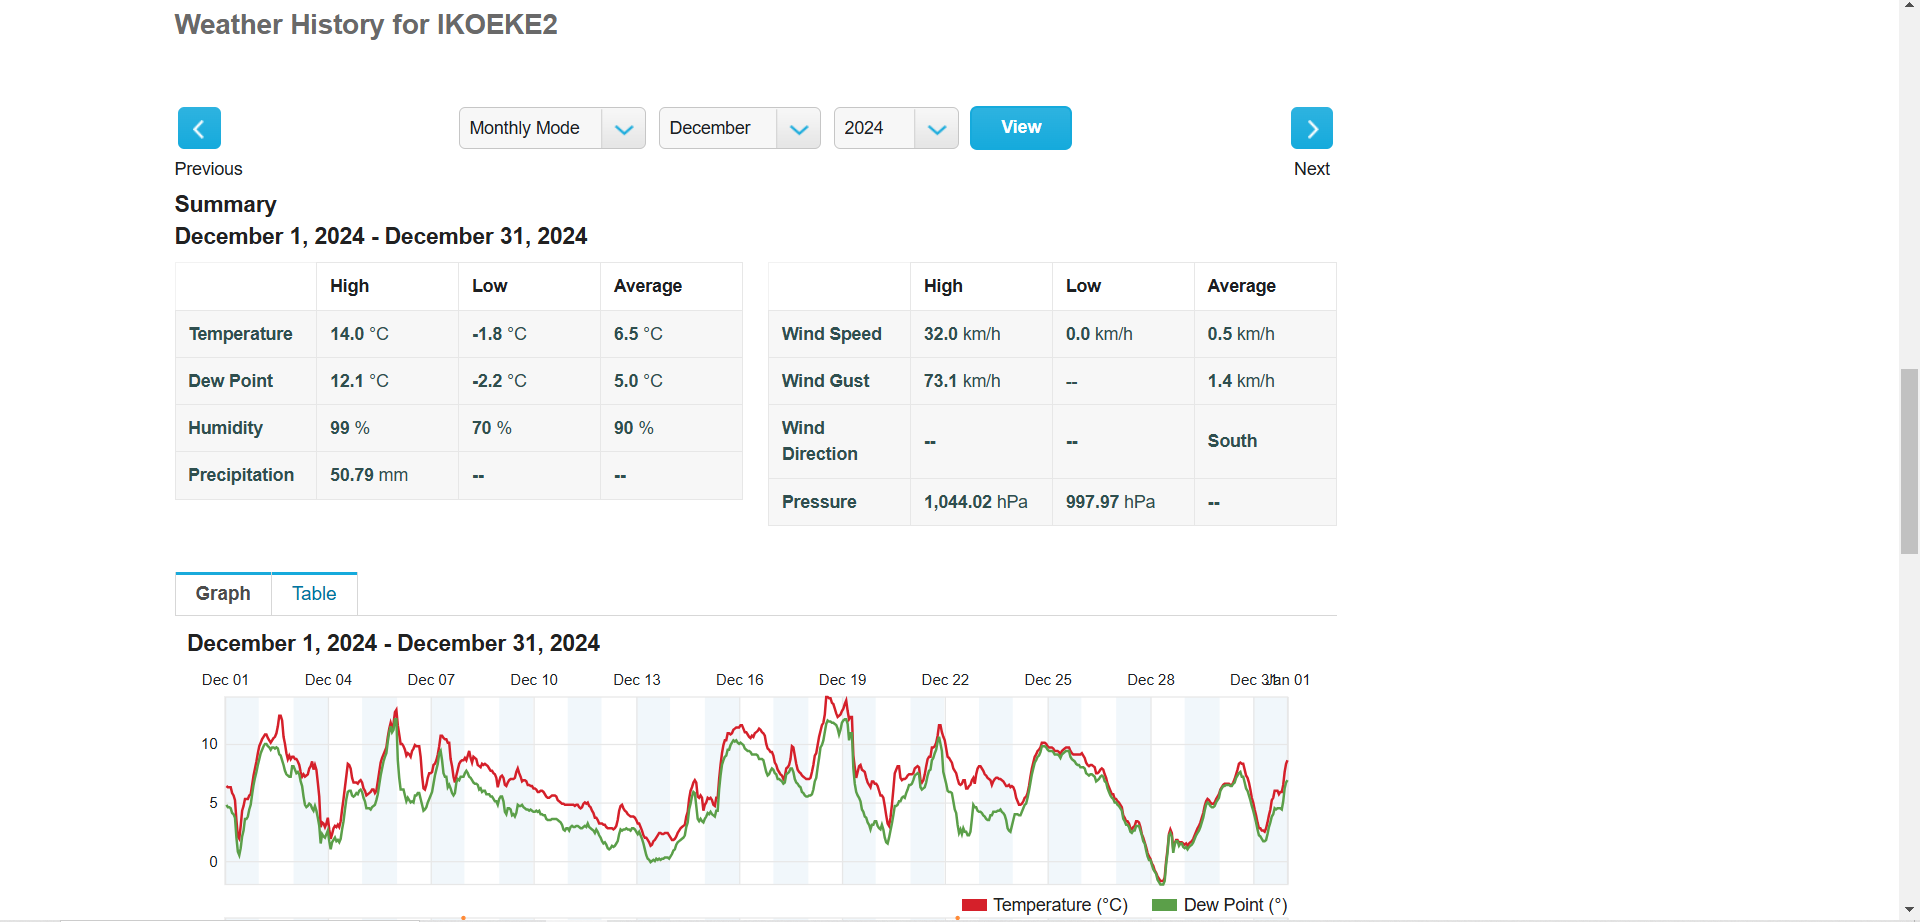Viewport: 1920px width, 922px height.
Task: Click the green Dew Point legend swatch
Action: coord(1164,905)
